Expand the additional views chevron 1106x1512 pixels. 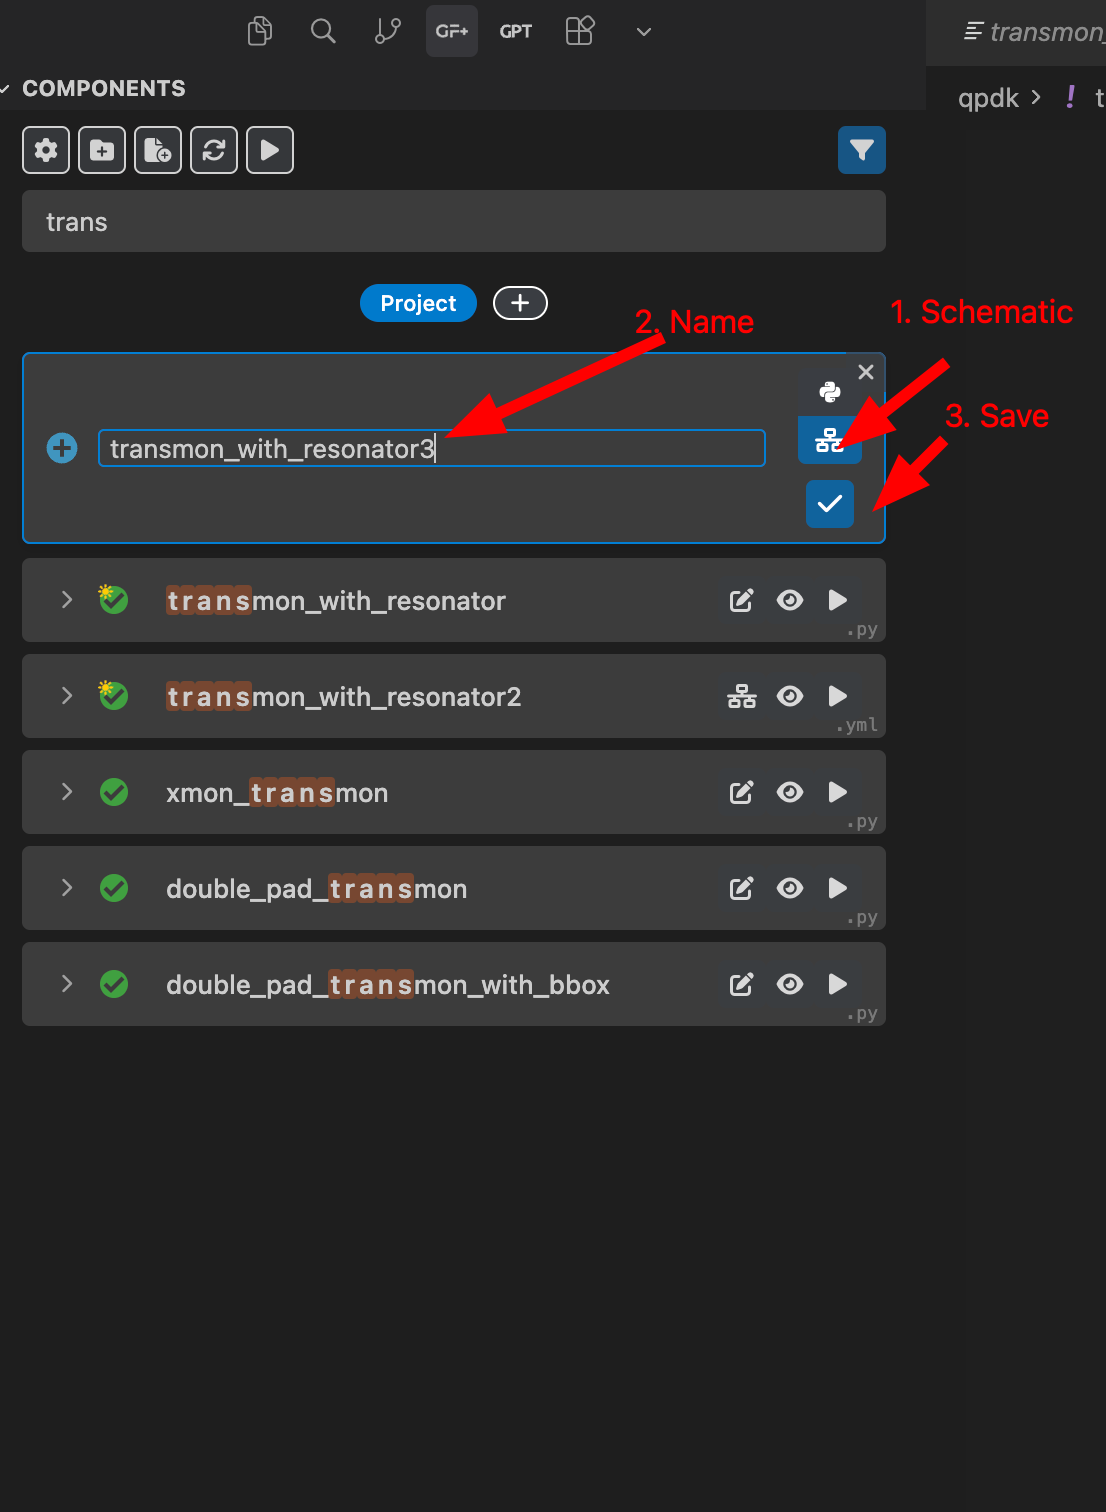(x=644, y=32)
